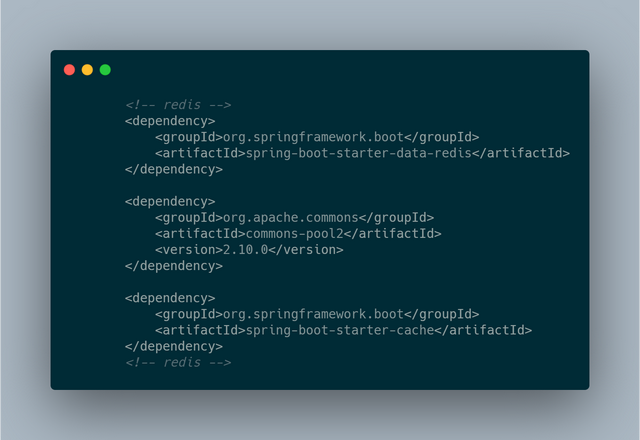Click the commons-pool2 artifactId text
640x440 pixels.
294,233
